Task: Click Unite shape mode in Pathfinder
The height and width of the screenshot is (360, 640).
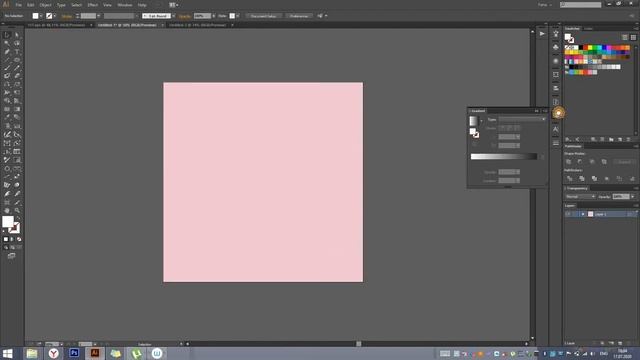Action: [x=569, y=162]
